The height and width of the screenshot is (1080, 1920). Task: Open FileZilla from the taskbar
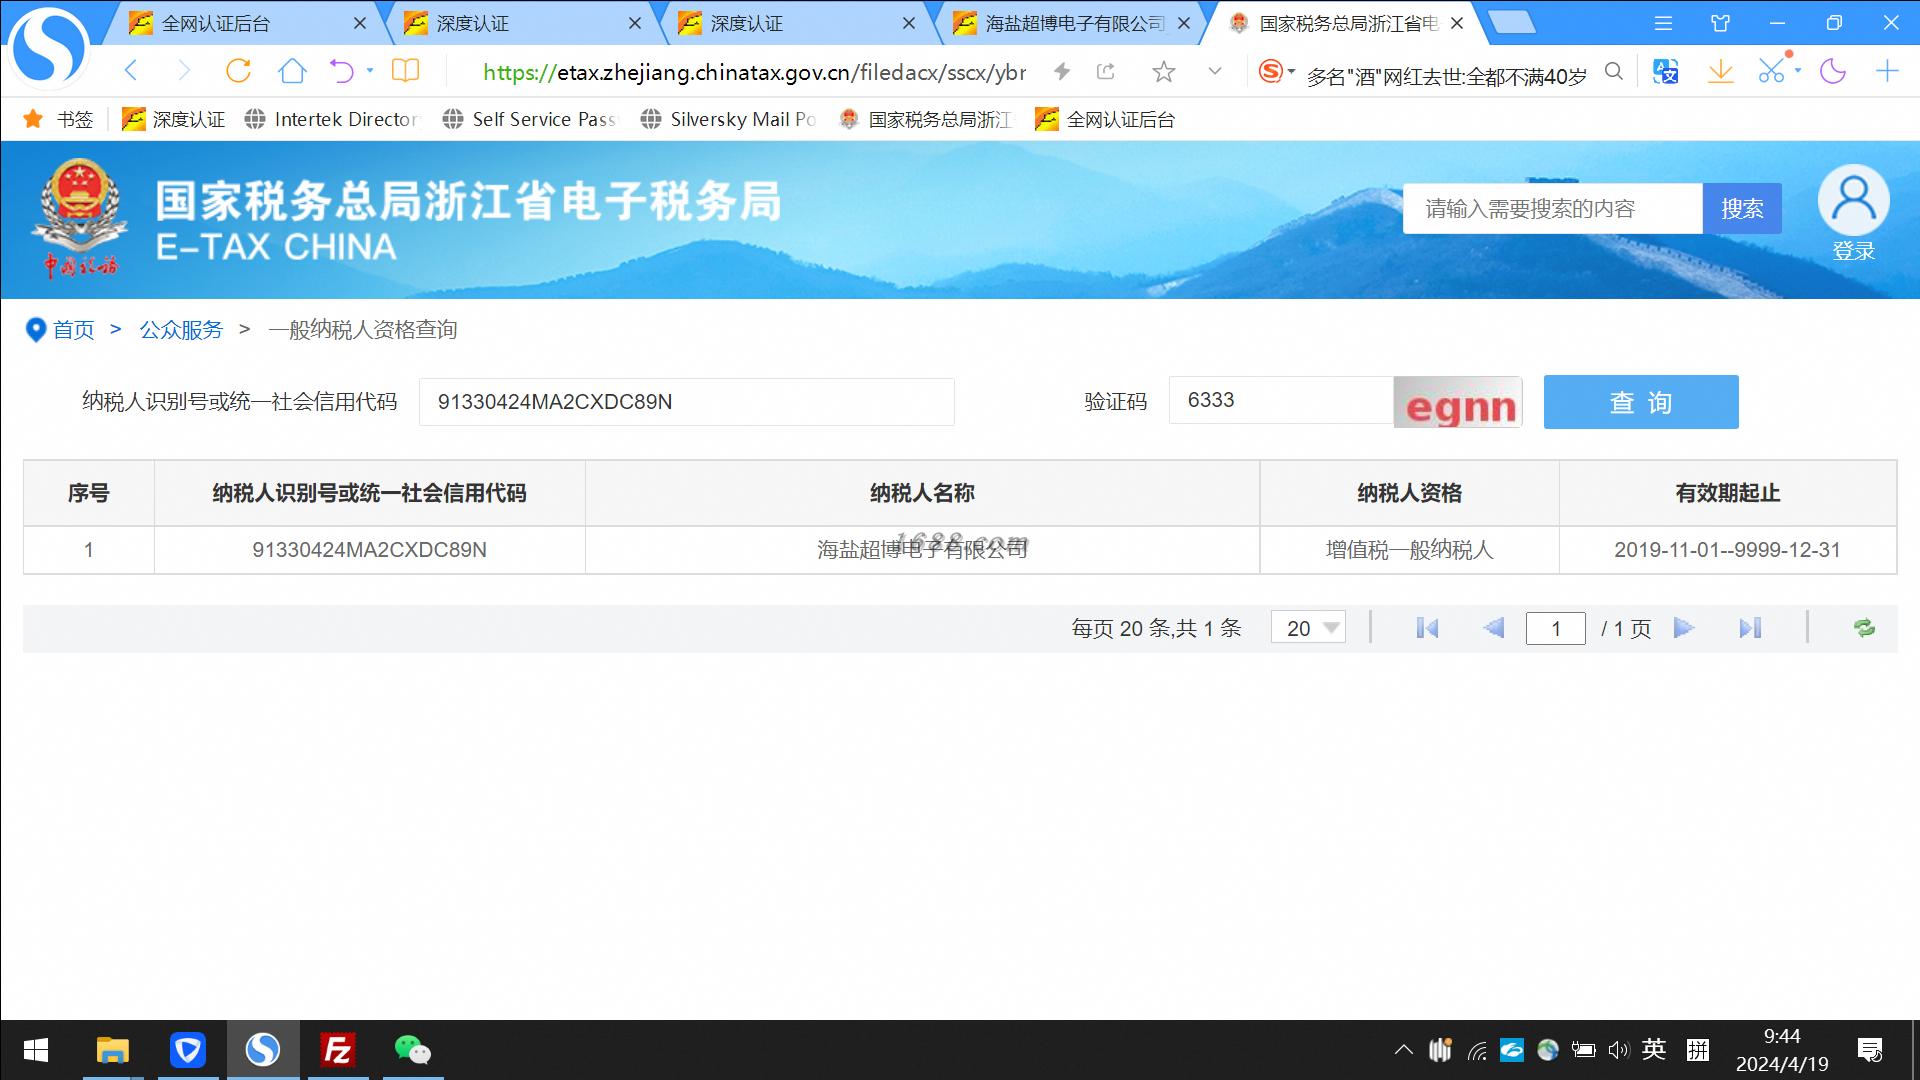pos(338,1050)
